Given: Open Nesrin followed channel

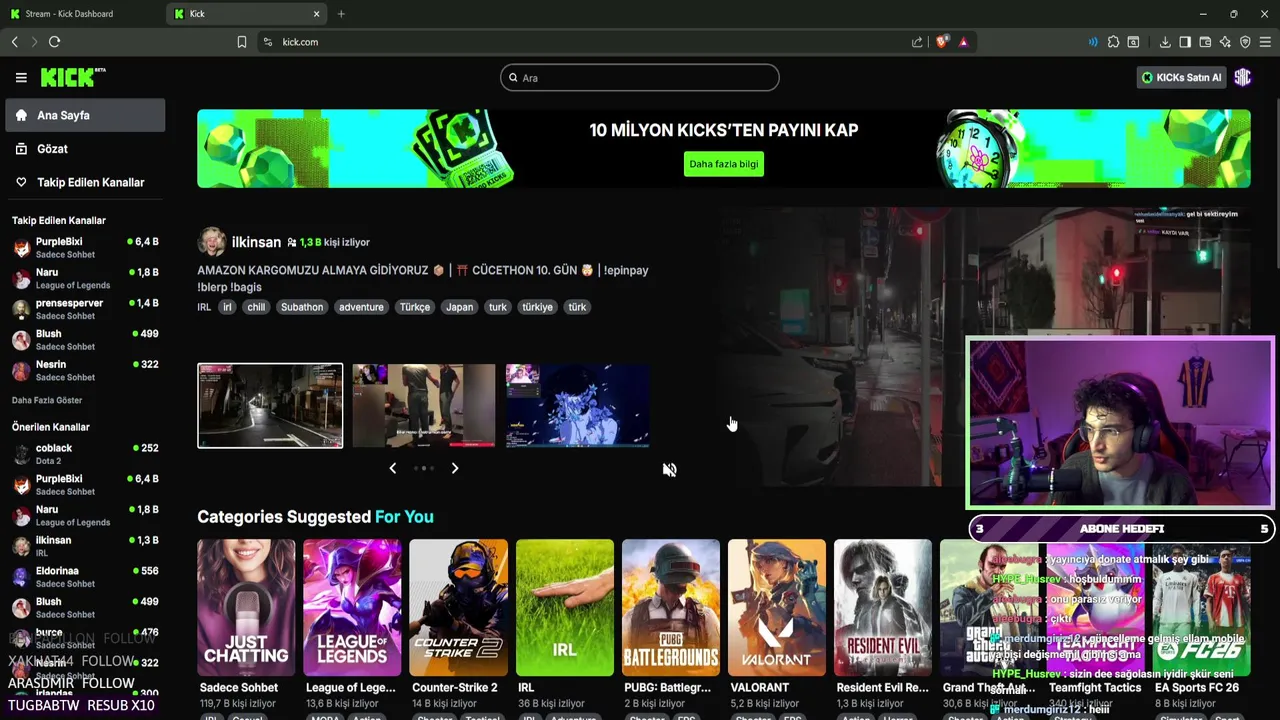Looking at the screenshot, I should point(85,370).
